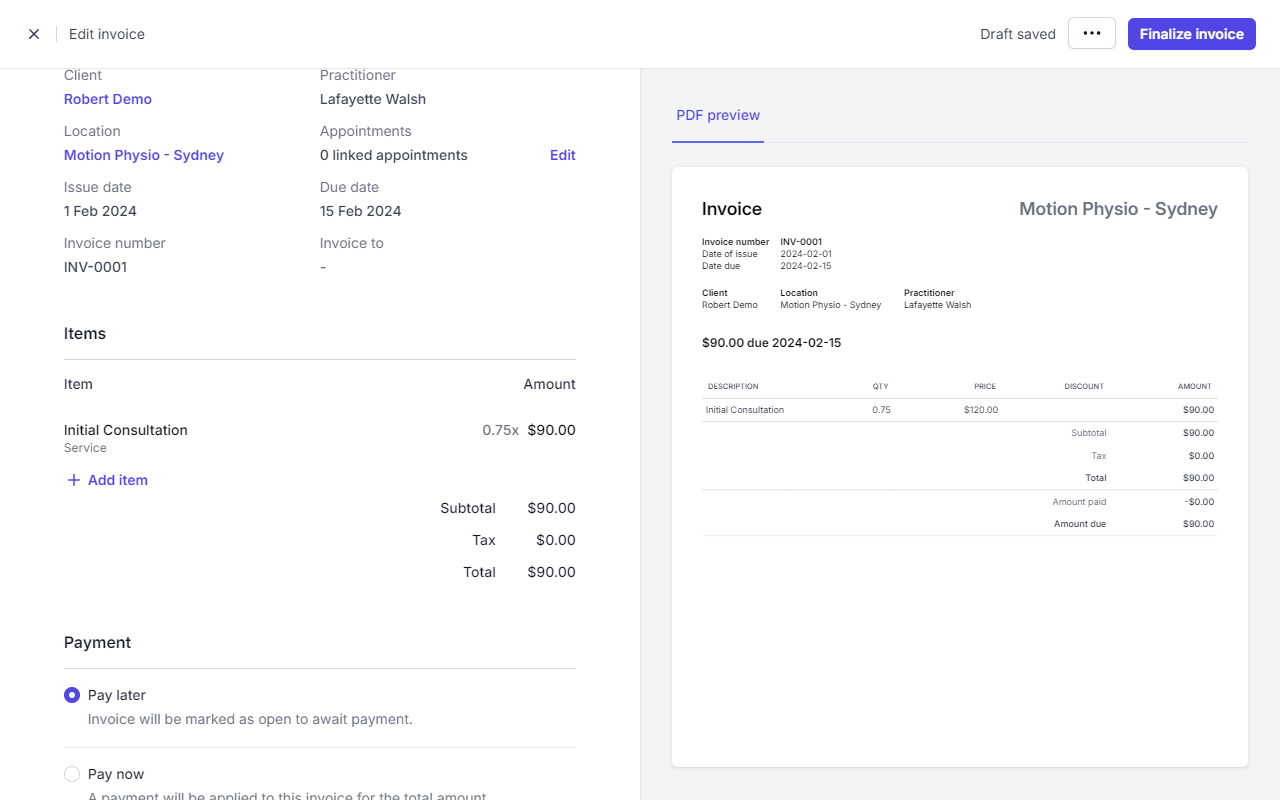Click the Lafayette Walsh practitioner name
Image resolution: width=1280 pixels, height=800 pixels.
[373, 99]
